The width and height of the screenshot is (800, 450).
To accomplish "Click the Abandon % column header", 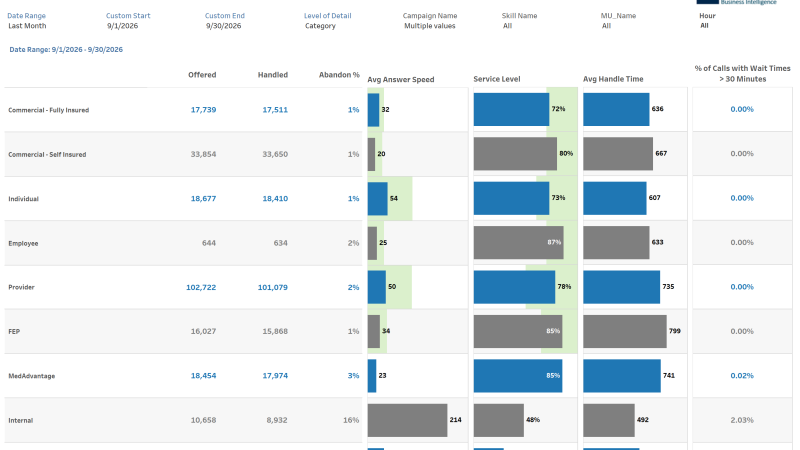I will 339,74.
